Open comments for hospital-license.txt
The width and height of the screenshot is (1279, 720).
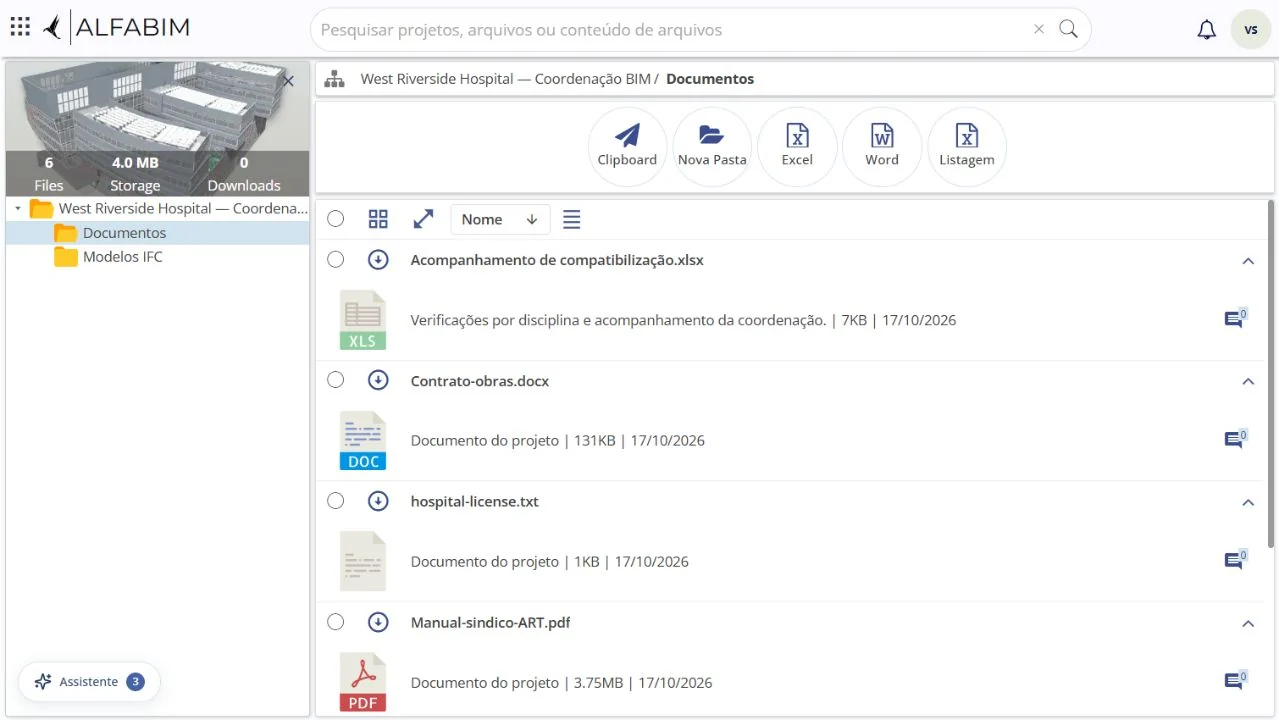[x=1235, y=561]
